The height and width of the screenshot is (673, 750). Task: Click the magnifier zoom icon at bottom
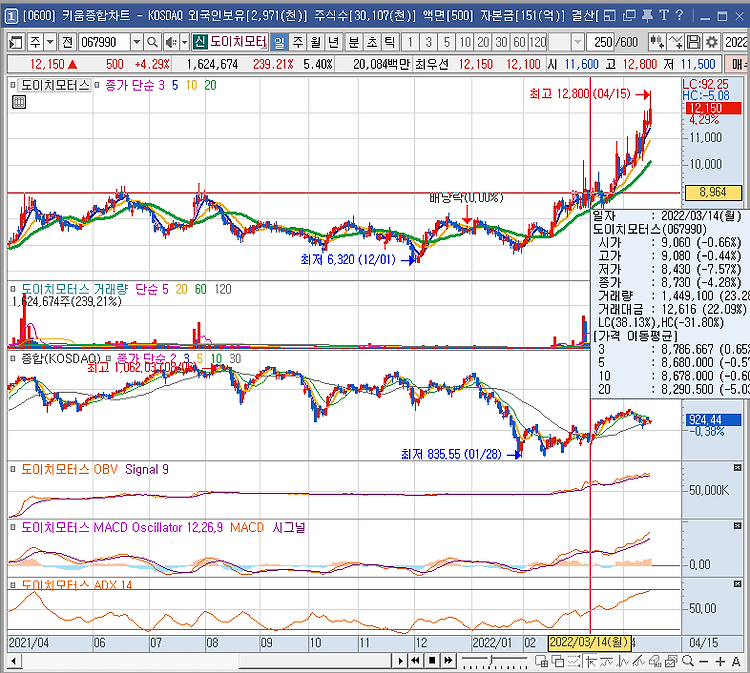688,661
